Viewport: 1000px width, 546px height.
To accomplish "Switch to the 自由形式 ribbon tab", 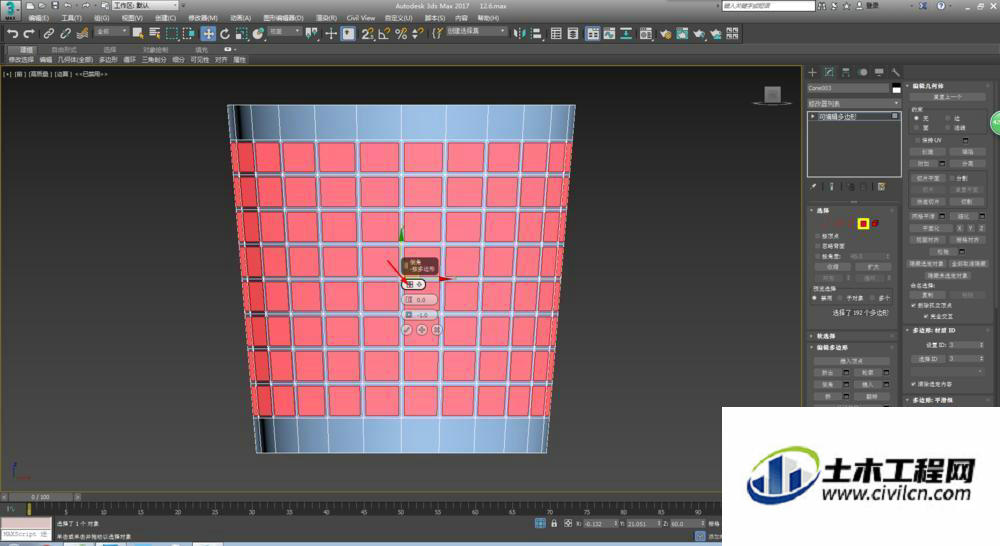I will click(x=64, y=50).
